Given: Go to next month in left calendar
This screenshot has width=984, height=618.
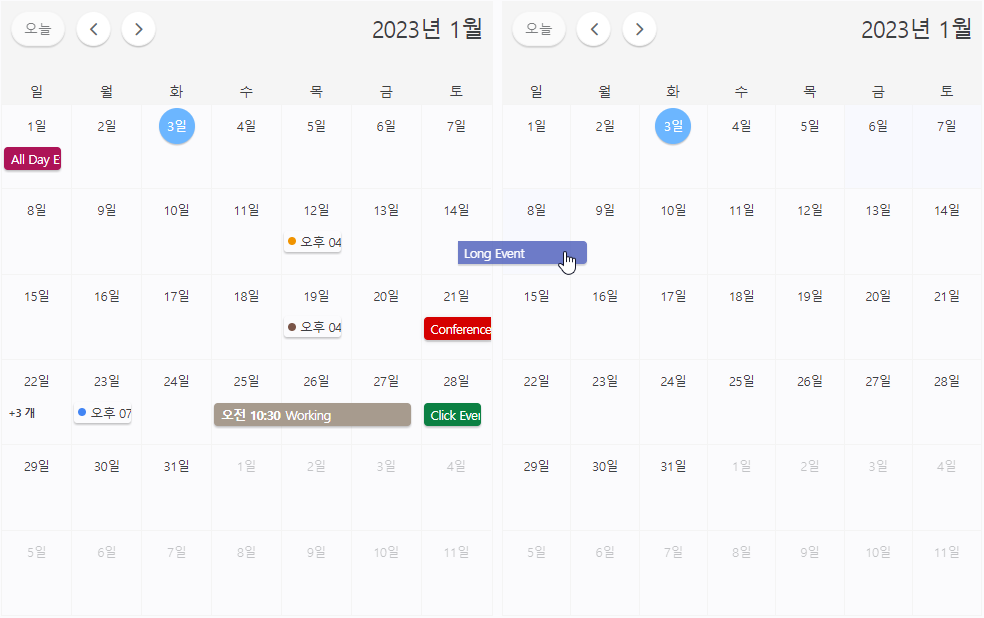Looking at the screenshot, I should click(138, 29).
